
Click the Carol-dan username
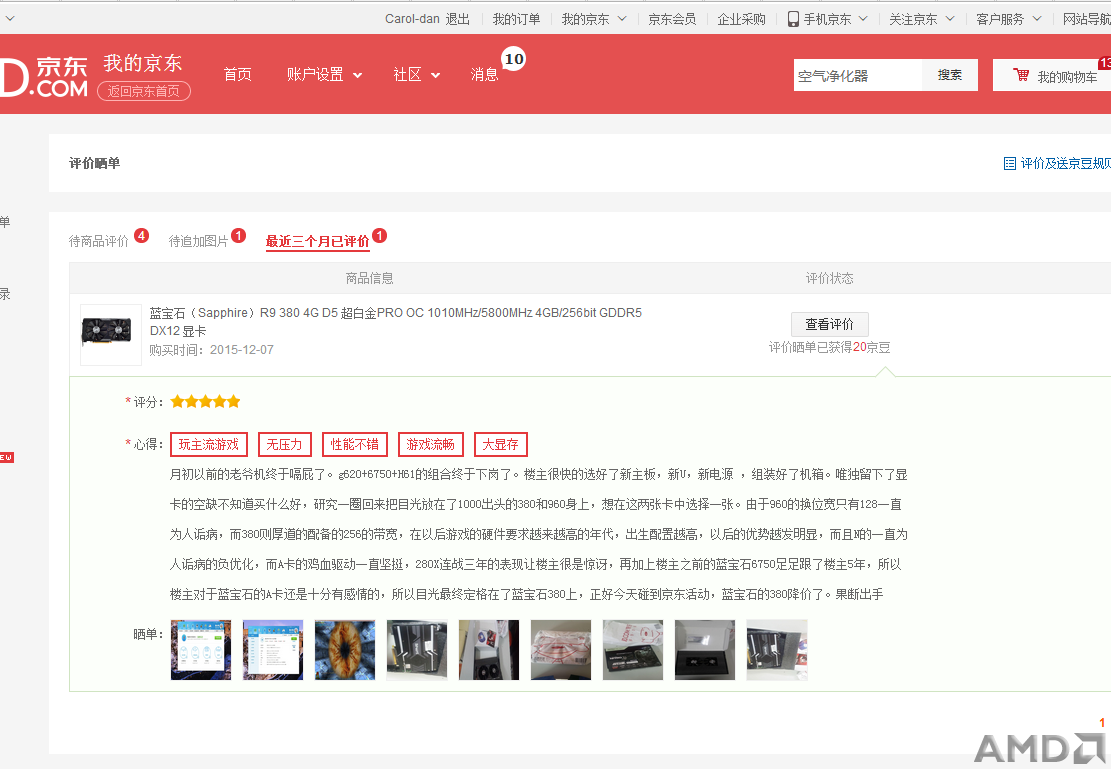coord(412,19)
